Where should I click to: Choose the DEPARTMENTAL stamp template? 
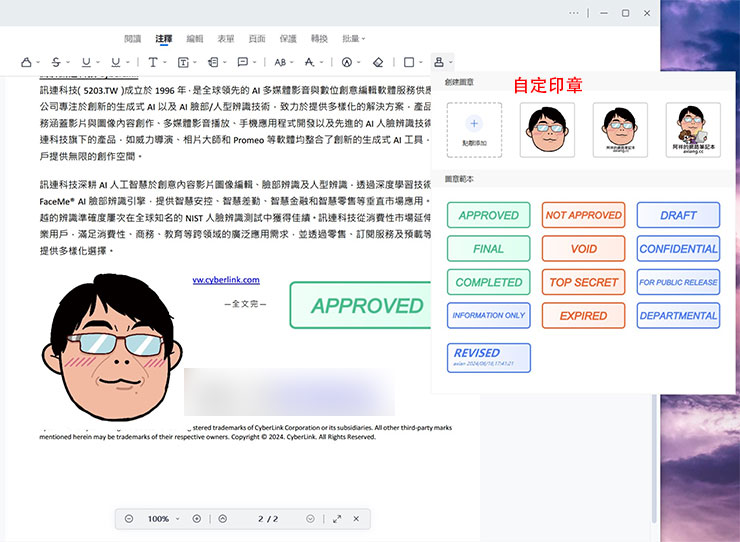[678, 315]
